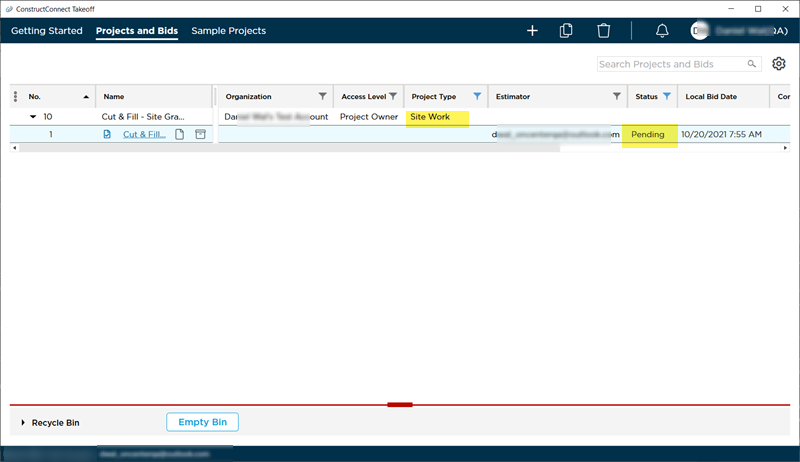
Task: Maximize the ConstructConnect Takeoff window
Action: click(x=758, y=9)
